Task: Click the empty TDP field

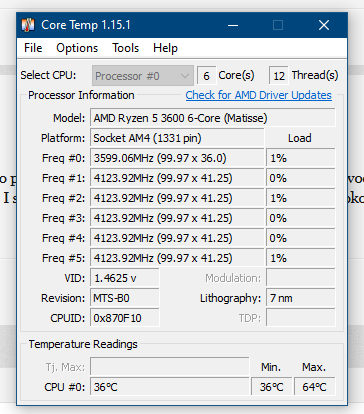Action: point(301,318)
